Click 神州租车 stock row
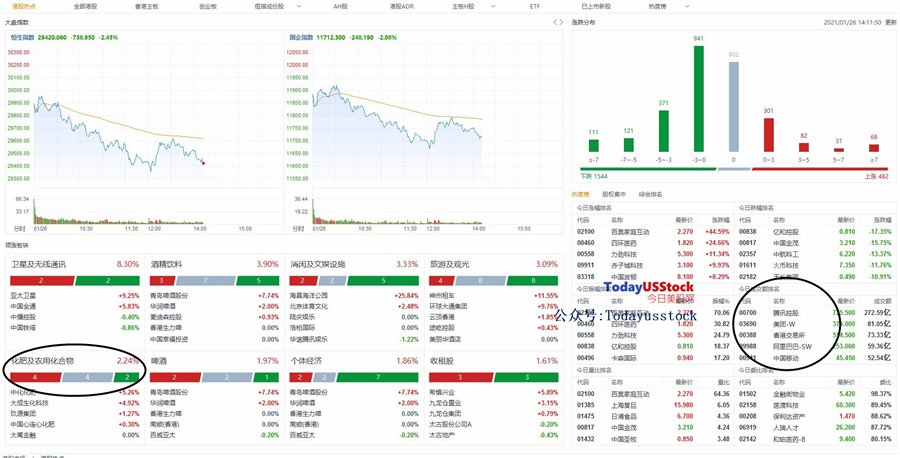The height and width of the screenshot is (458, 900). (494, 296)
